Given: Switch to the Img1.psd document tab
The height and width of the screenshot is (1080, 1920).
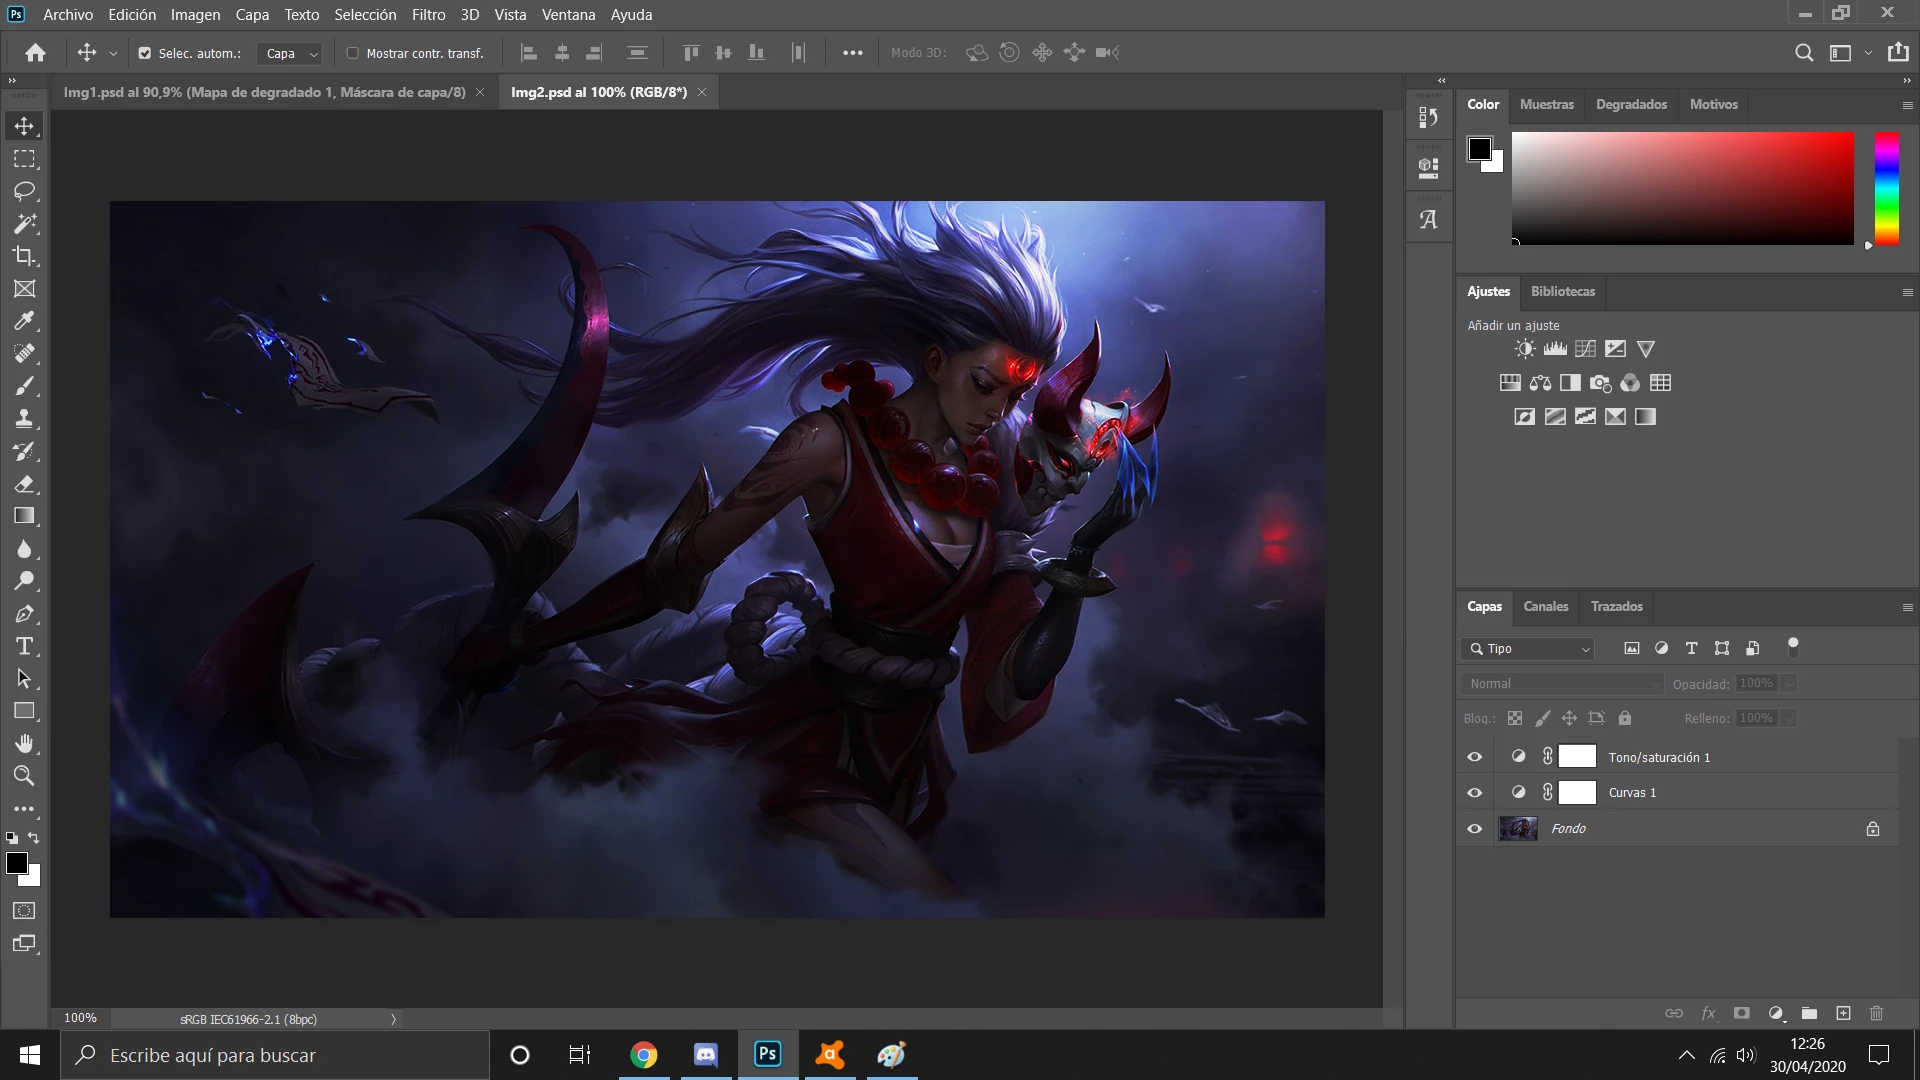Looking at the screenshot, I should click(264, 92).
